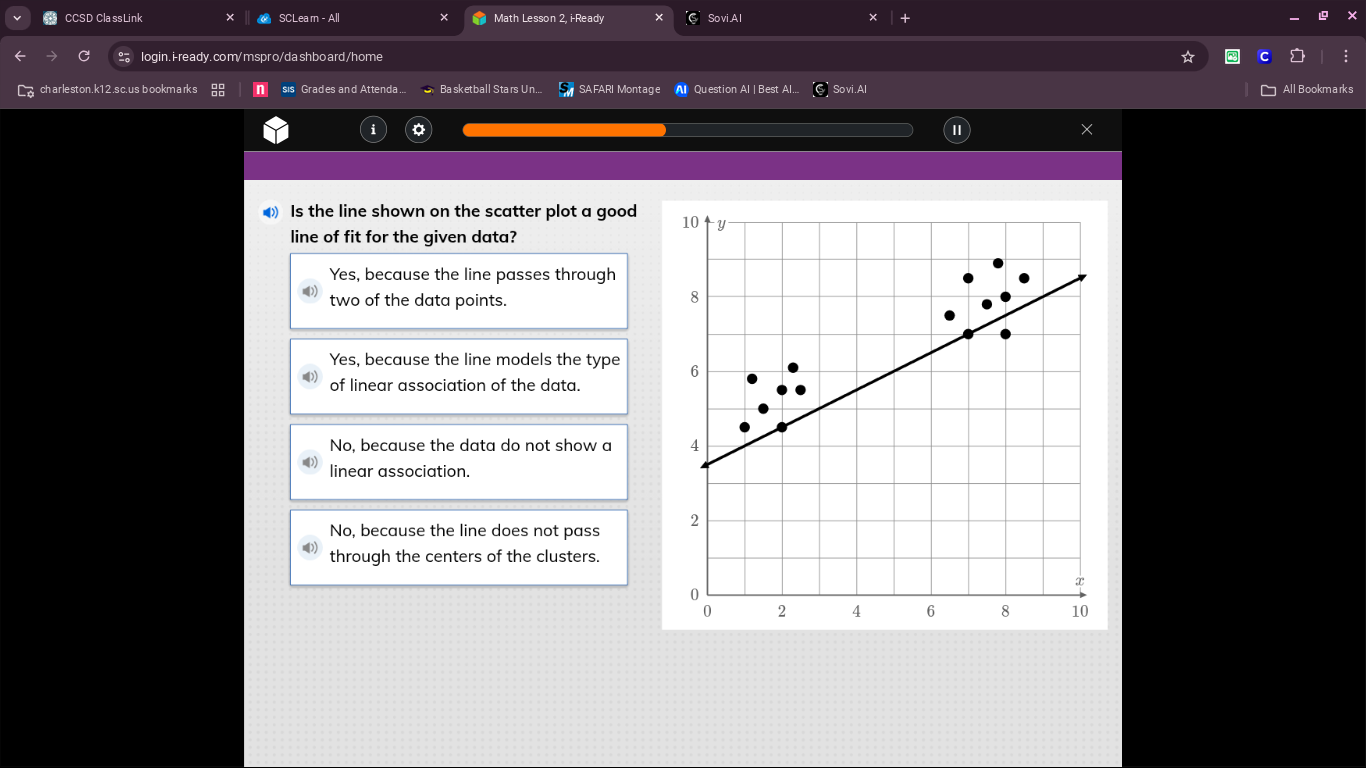Play audio for the last answer choice
Screen dimensions: 1366x768
pos(310,547)
